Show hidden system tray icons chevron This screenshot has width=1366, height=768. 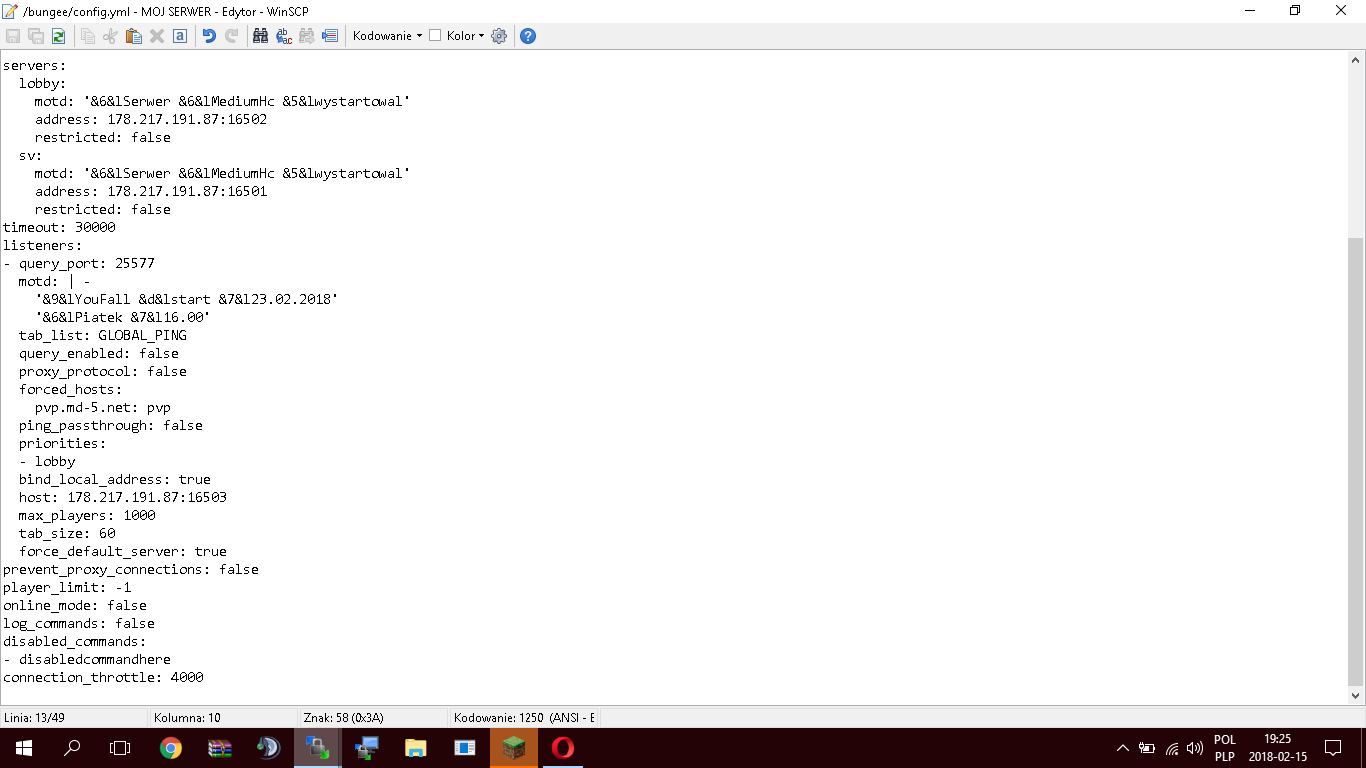click(1122, 748)
